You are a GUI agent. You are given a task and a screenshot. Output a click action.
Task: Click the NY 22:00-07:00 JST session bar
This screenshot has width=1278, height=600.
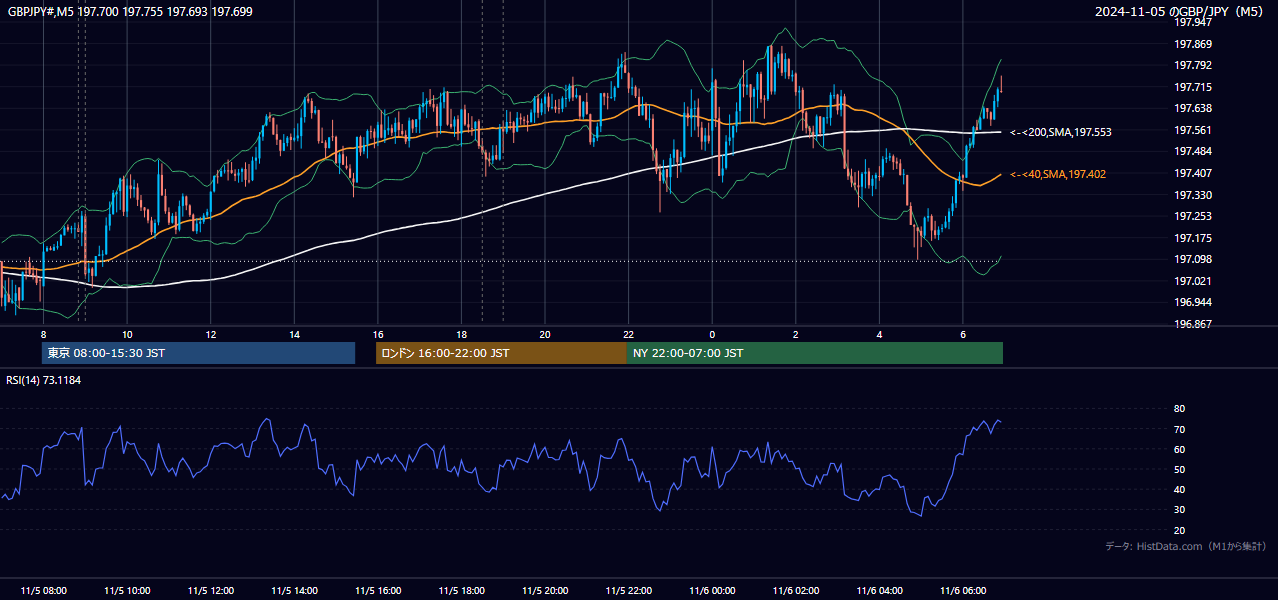pyautogui.click(x=815, y=353)
